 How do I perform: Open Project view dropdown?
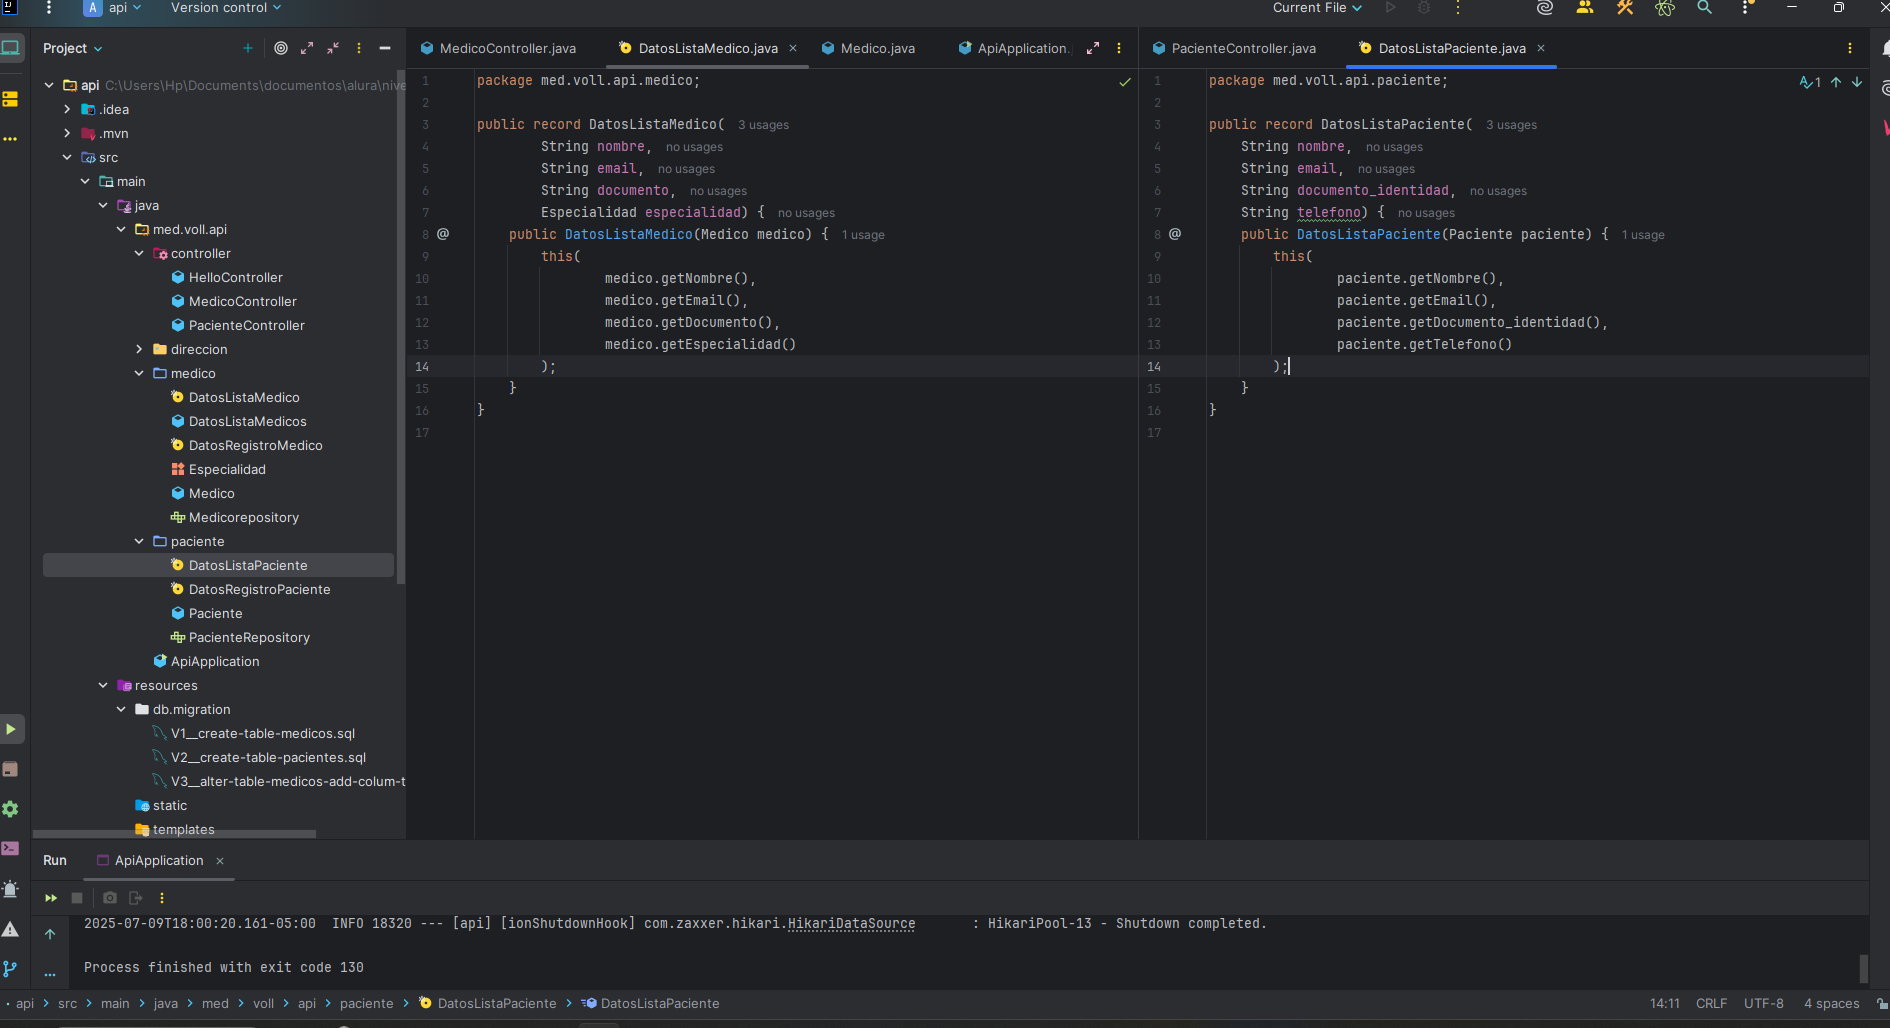click(72, 48)
